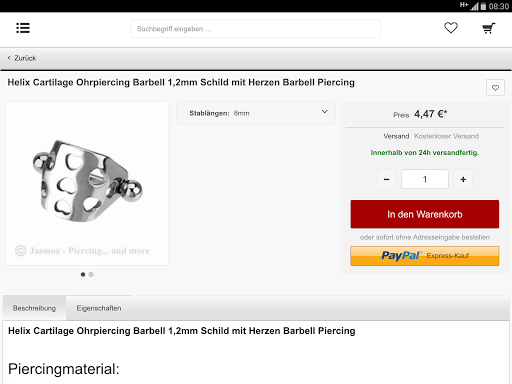
Task: Tap the signal strength status icon
Action: (x=474, y=6)
